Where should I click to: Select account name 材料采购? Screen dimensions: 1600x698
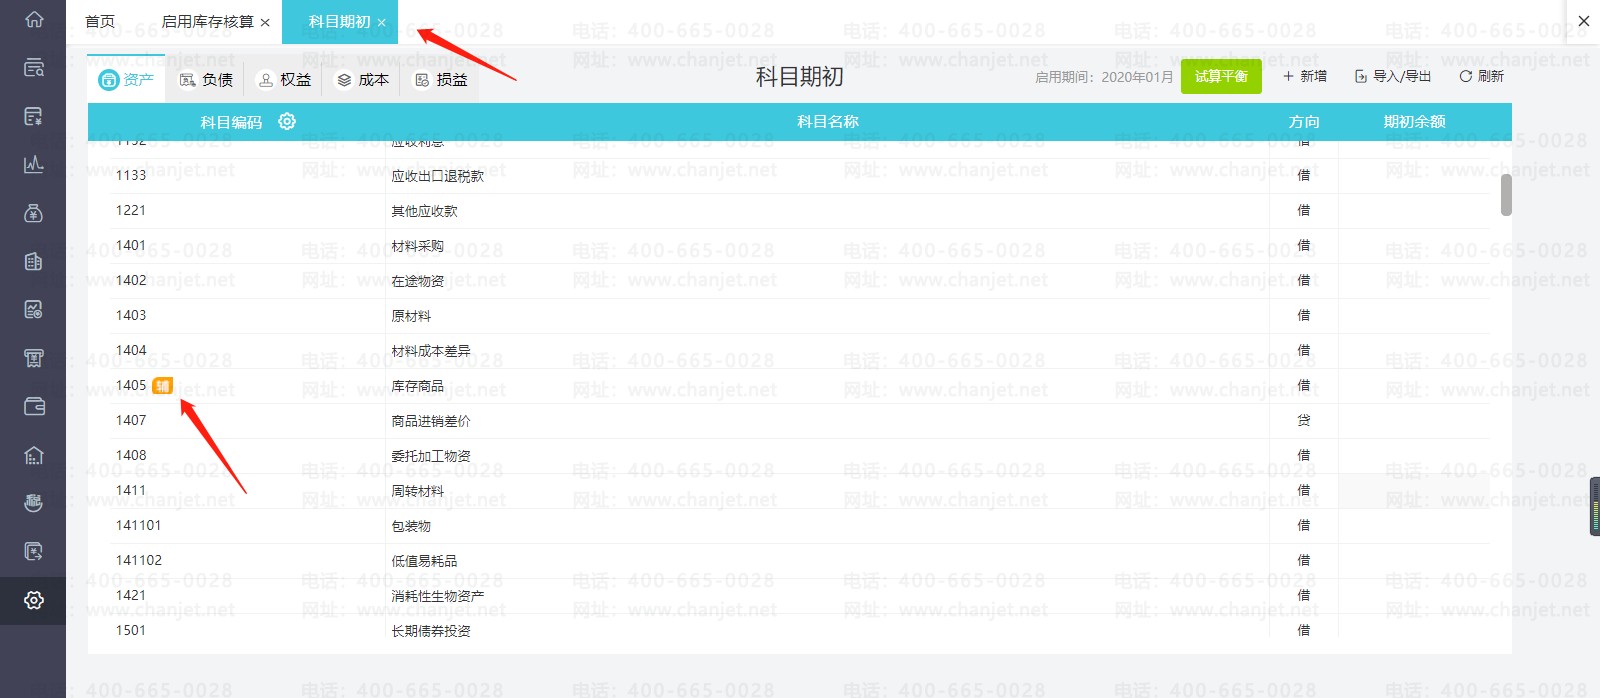point(418,246)
